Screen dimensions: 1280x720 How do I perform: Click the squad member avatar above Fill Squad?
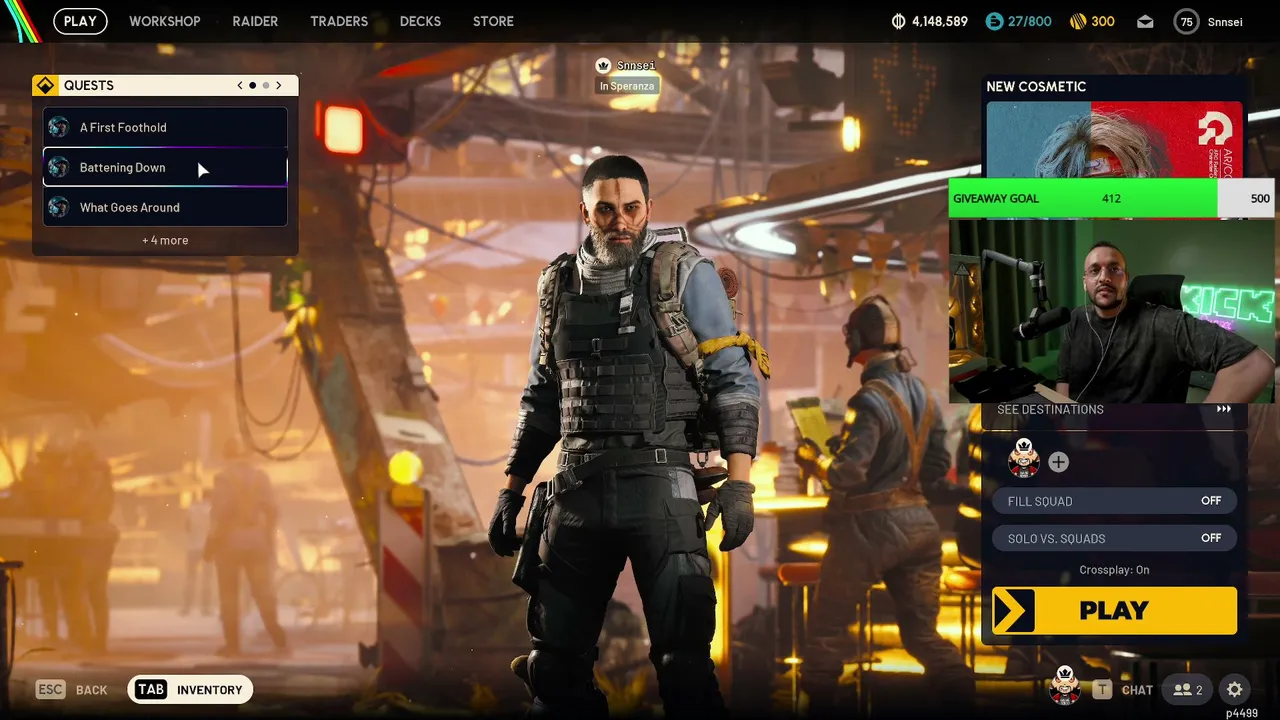pyautogui.click(x=1024, y=460)
